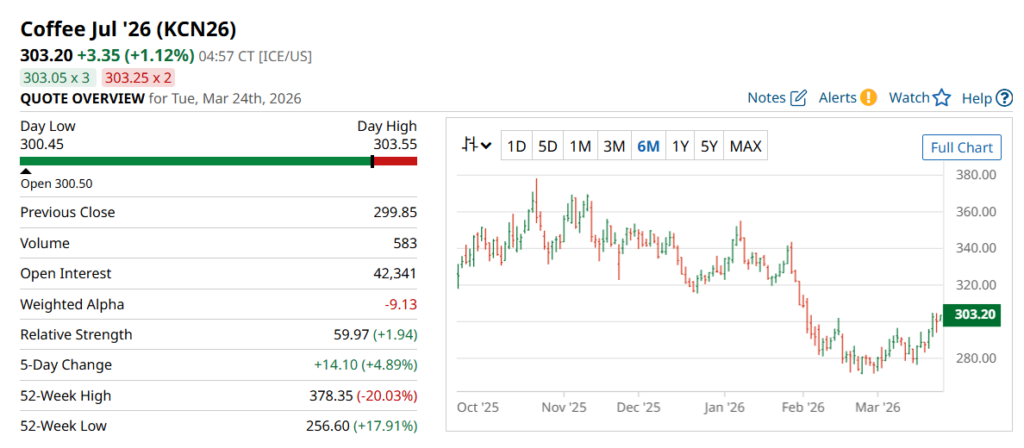The height and width of the screenshot is (448, 1024).
Task: Click the Notes edit pencil icon
Action: point(798,98)
